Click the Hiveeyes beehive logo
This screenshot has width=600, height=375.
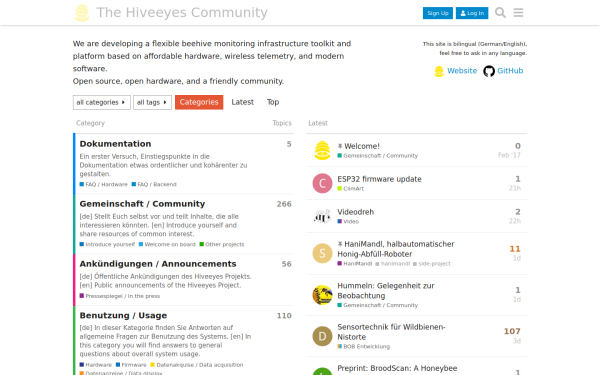point(82,13)
